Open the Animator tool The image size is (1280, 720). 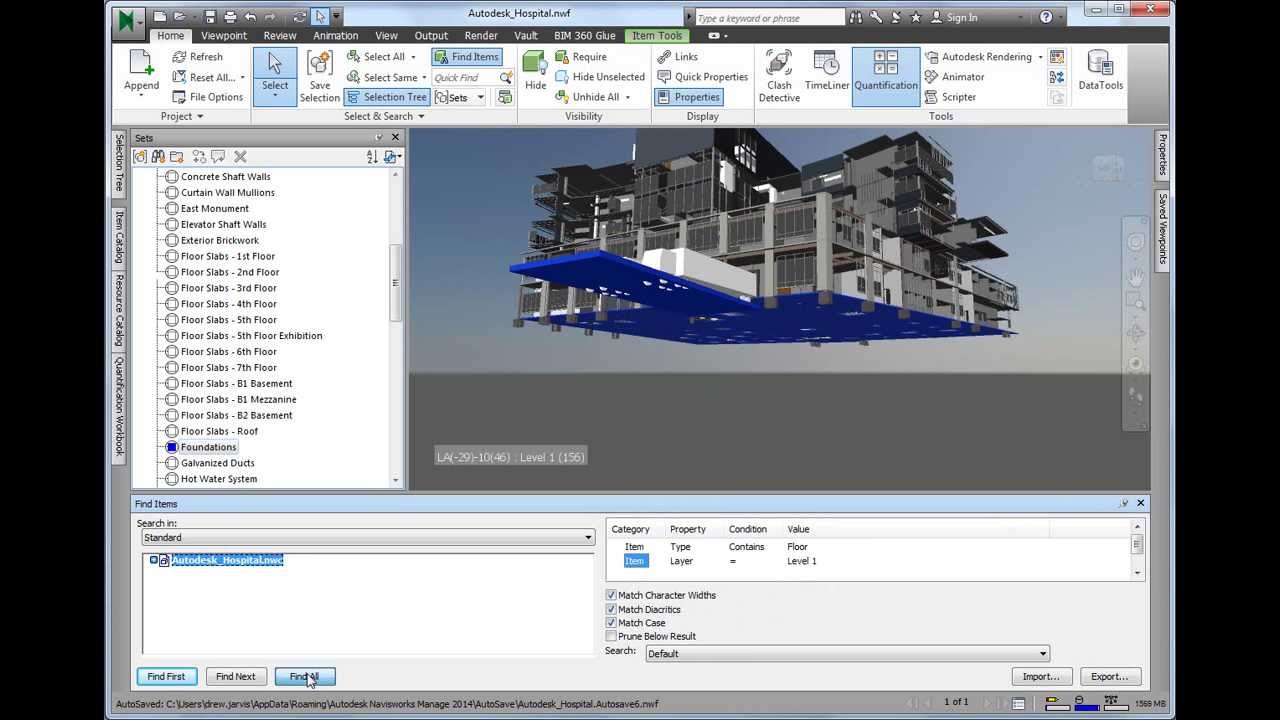[954, 77]
